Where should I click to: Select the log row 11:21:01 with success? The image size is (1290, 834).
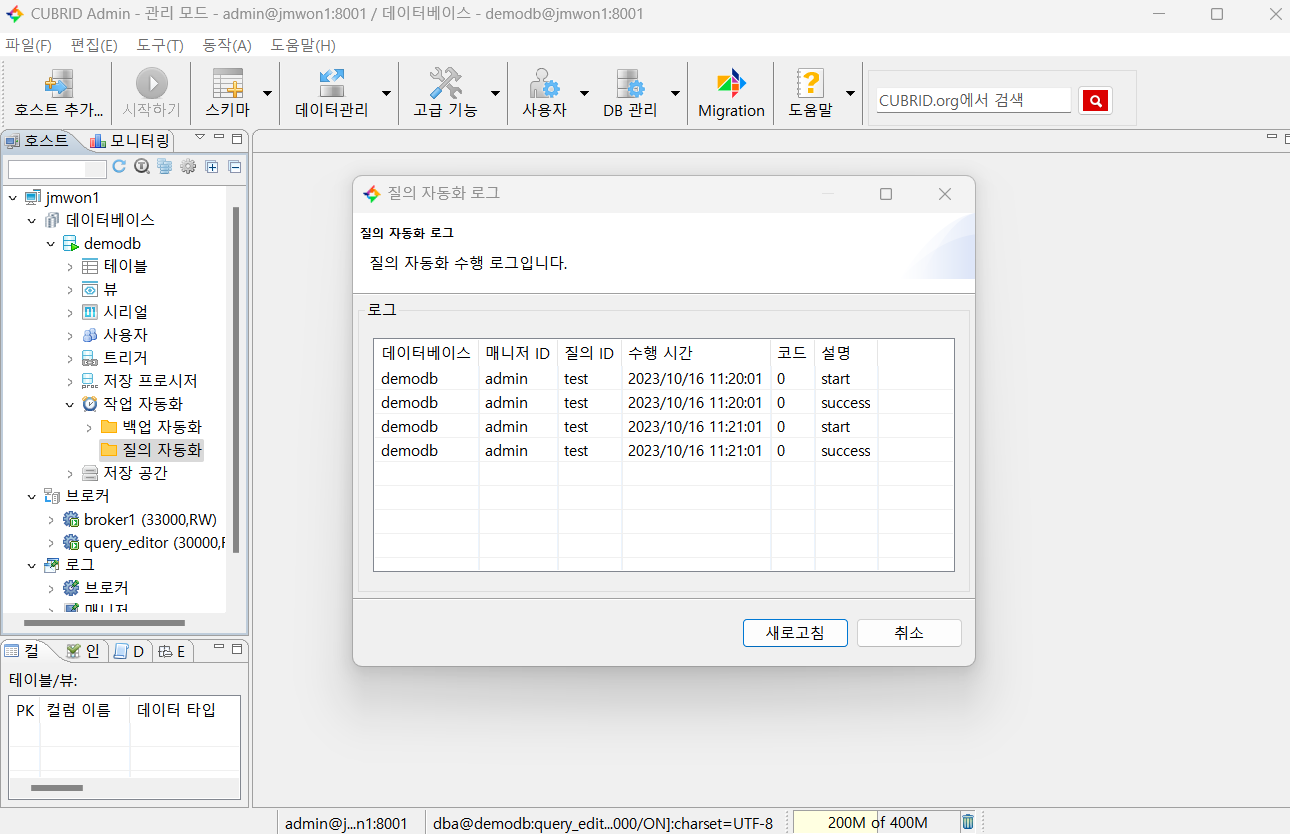tap(664, 451)
